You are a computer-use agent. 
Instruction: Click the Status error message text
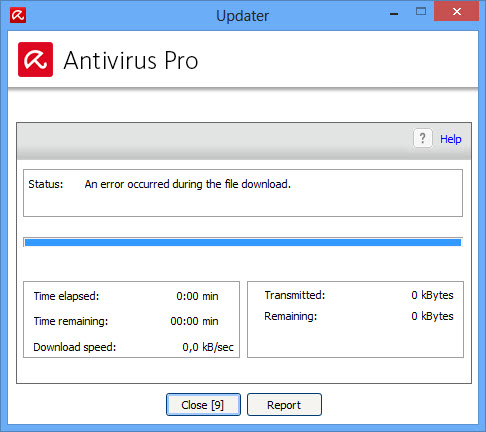tap(188, 184)
